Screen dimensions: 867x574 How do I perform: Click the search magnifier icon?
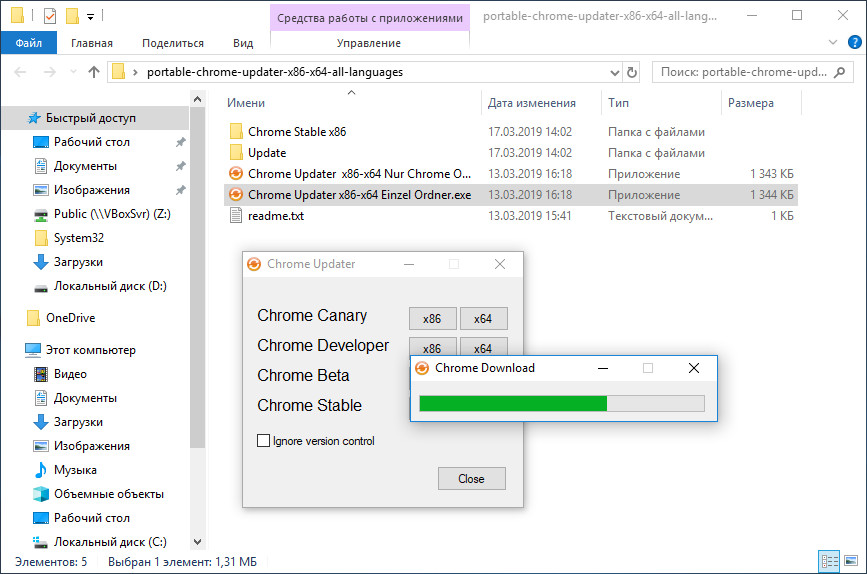click(840, 72)
